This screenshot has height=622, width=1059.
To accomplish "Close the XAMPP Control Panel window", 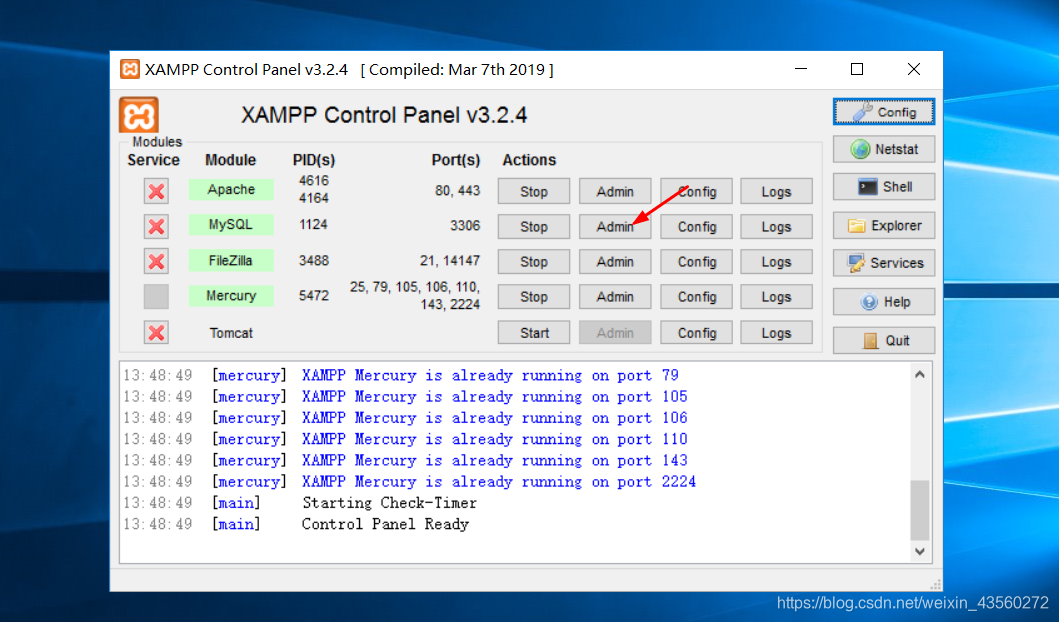I will [x=914, y=69].
